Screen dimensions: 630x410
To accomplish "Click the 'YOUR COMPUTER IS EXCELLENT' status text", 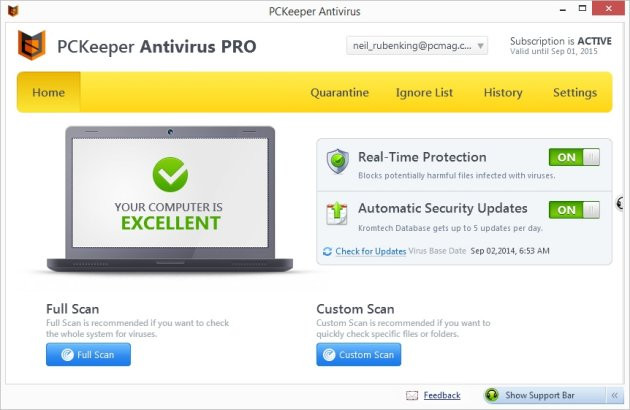I will (169, 216).
